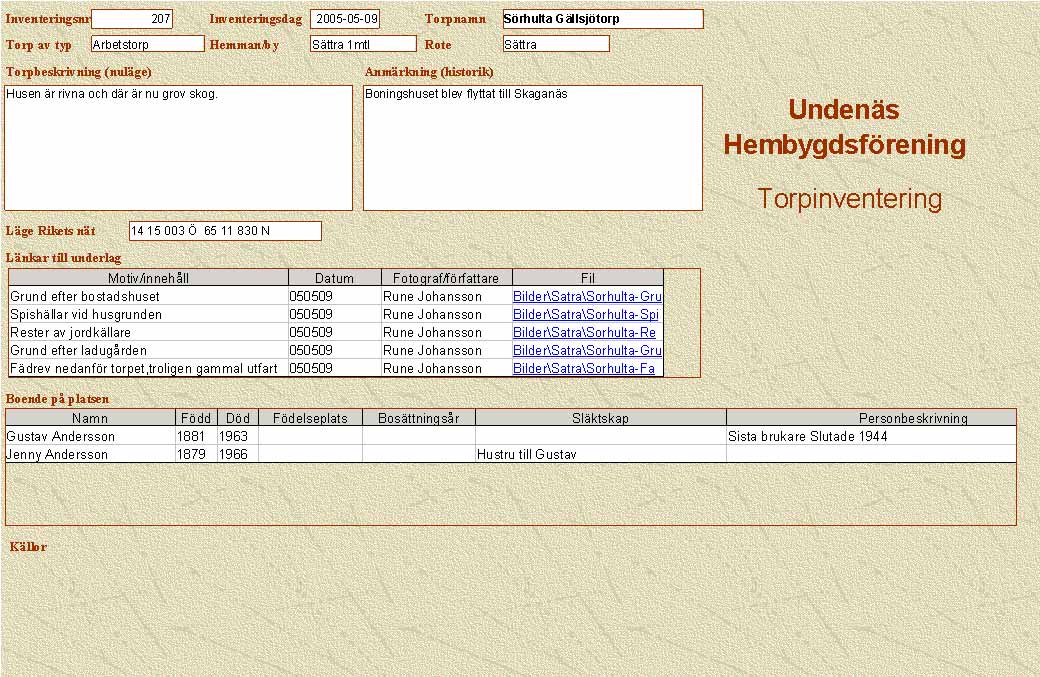
Task: Click the Fotograf/författare column header
Action: click(446, 278)
